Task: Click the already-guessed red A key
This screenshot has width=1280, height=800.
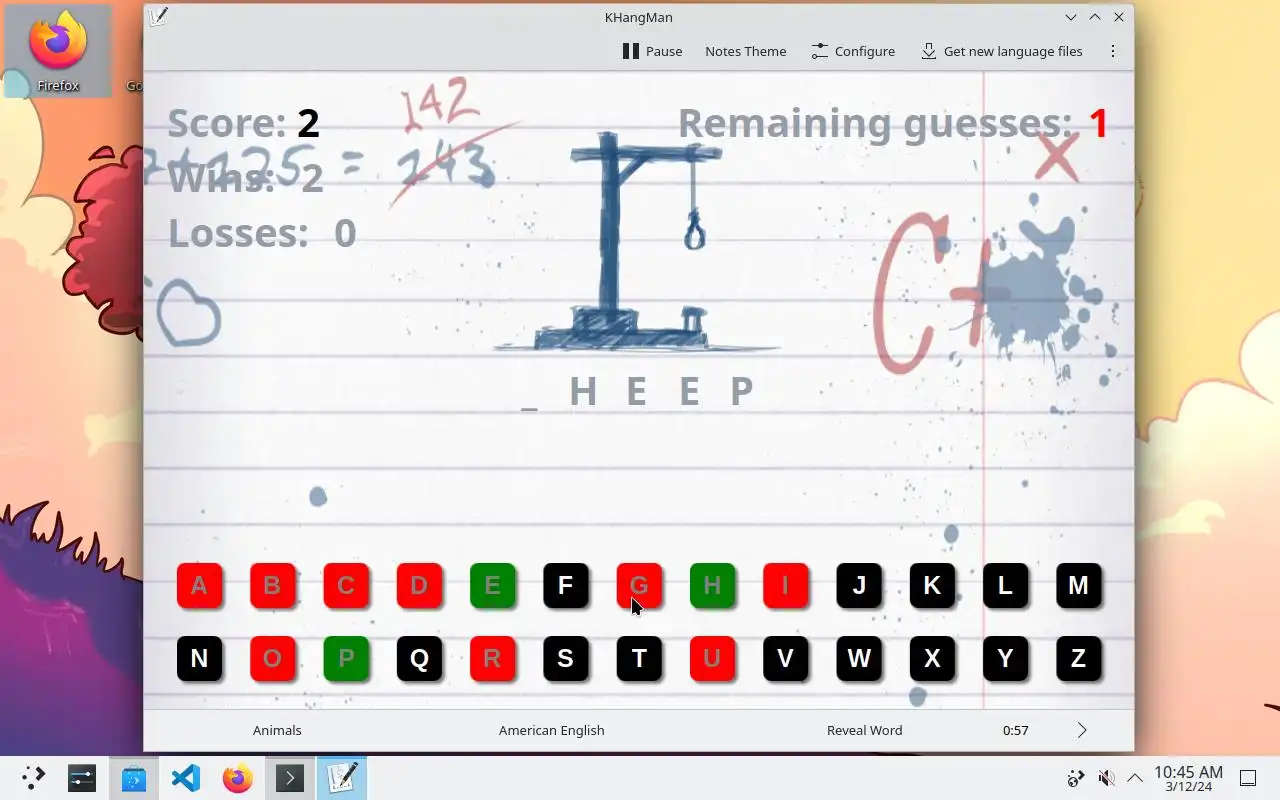Action: tap(199, 585)
